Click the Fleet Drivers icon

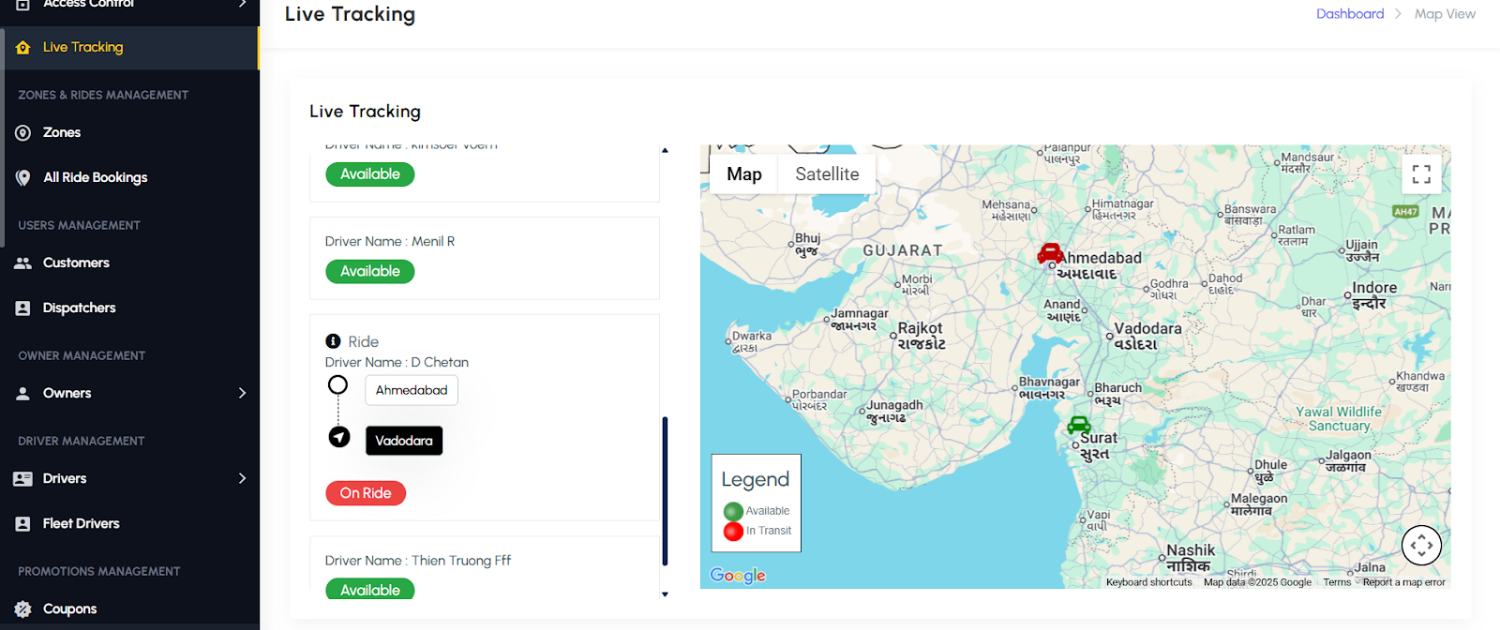coord(23,524)
